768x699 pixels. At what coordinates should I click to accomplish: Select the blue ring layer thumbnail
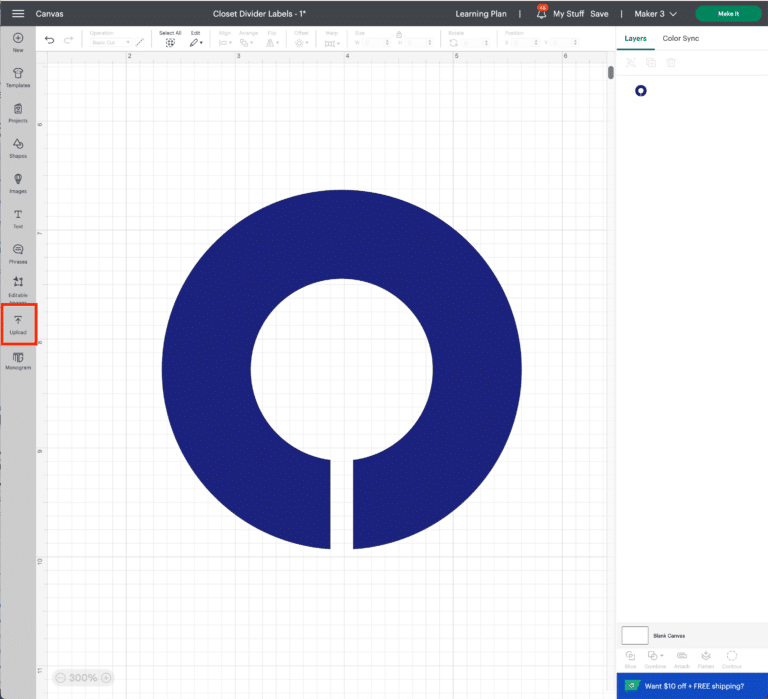(641, 91)
